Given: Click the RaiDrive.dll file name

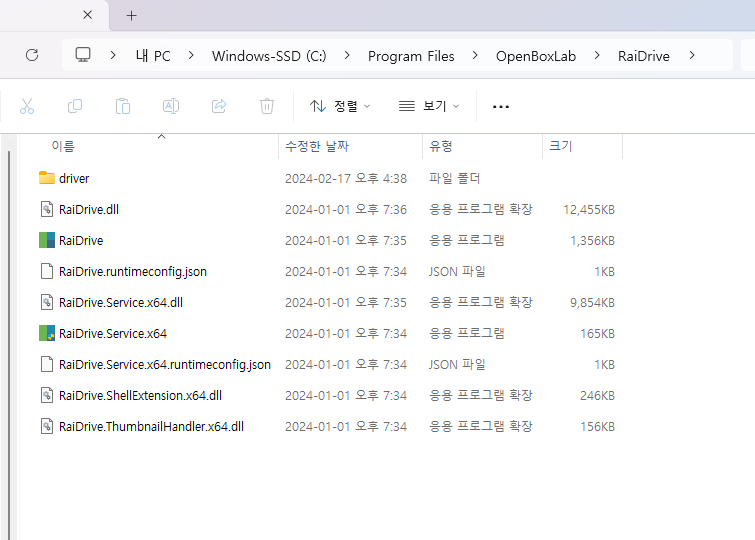Looking at the screenshot, I should coord(89,210).
